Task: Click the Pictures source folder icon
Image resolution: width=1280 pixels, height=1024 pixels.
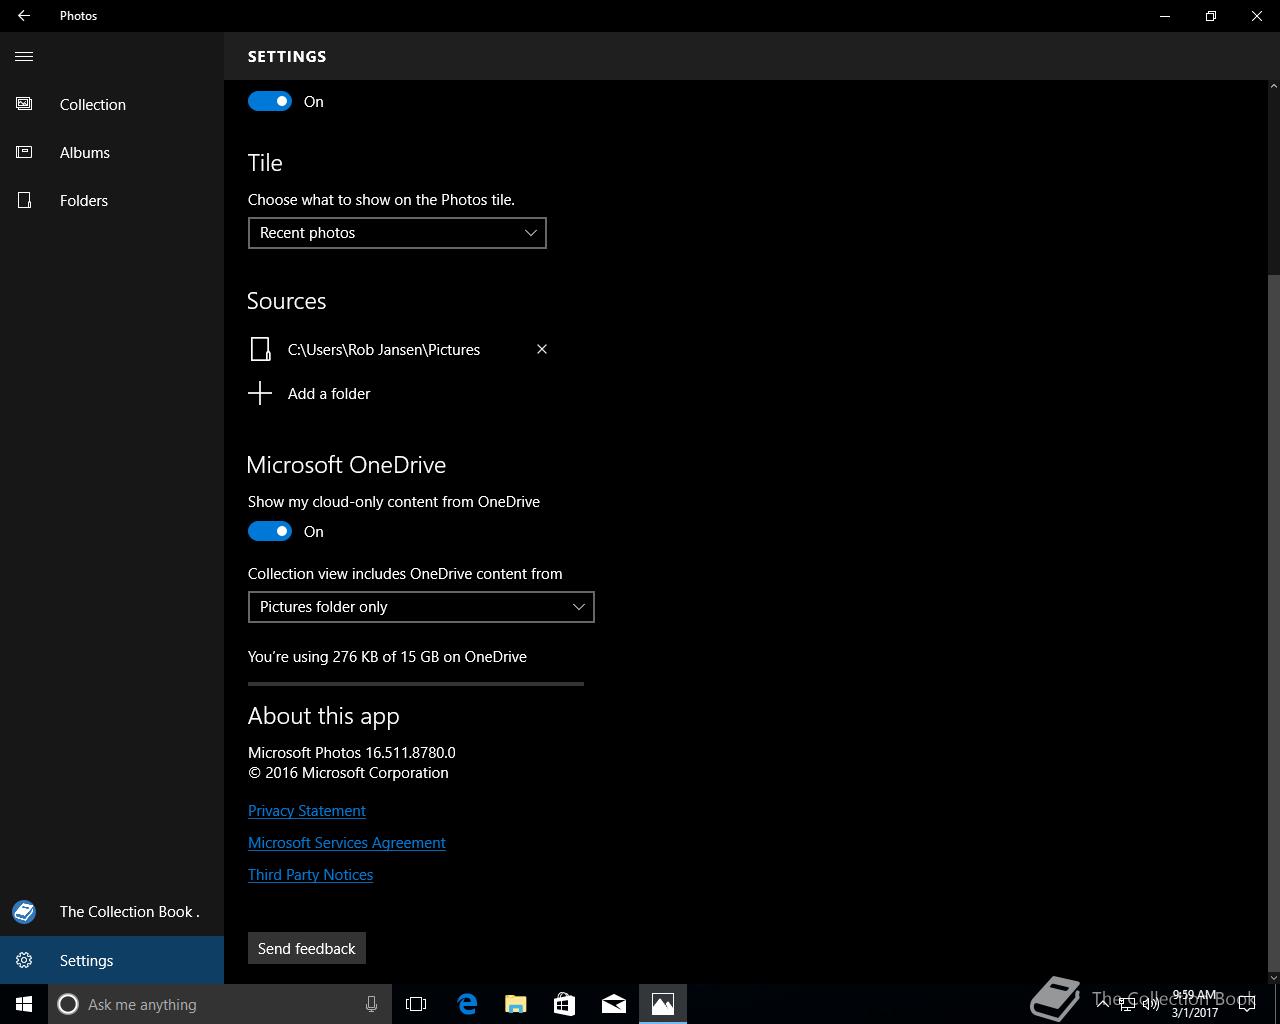Action: 260,349
